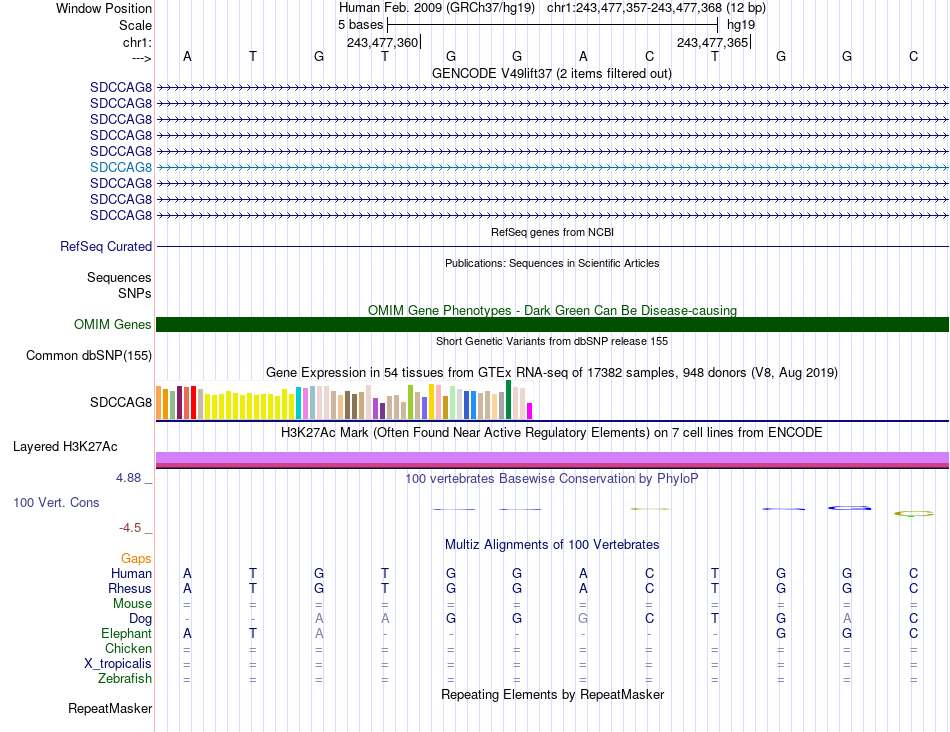Image resolution: width=950 pixels, height=732 pixels.
Task: Click position marker 243,477,365
Action: (712, 42)
